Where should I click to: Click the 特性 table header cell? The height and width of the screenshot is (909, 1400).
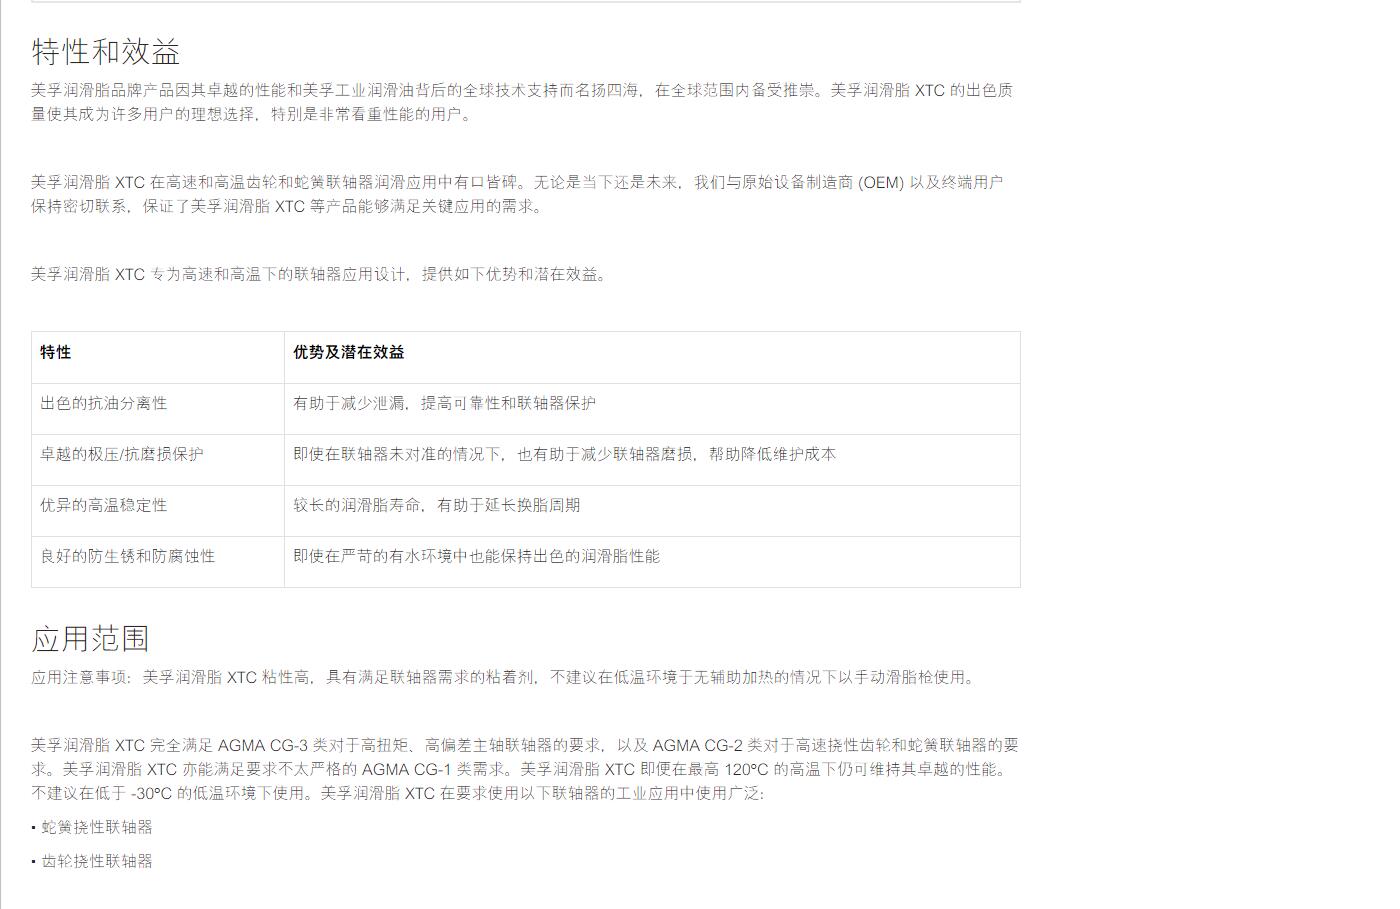158,357
